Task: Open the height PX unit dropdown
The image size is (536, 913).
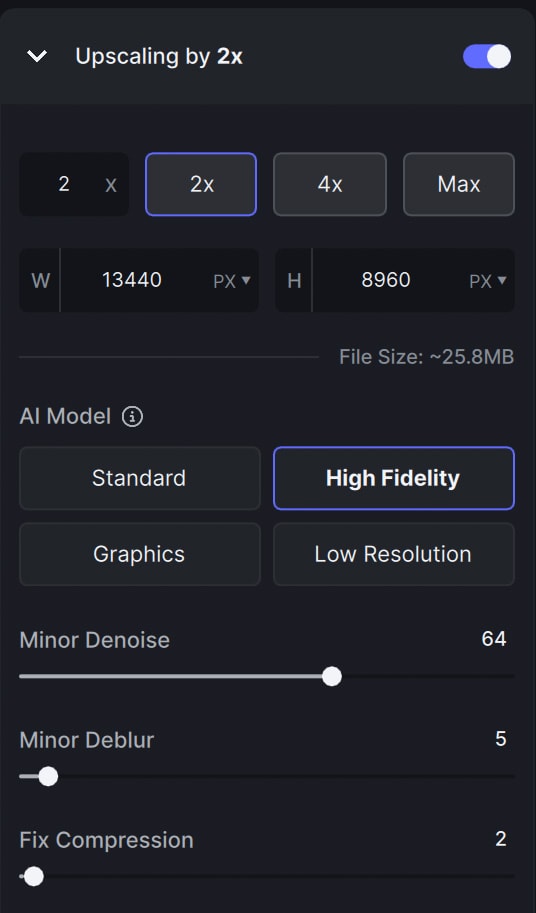Action: (488, 281)
